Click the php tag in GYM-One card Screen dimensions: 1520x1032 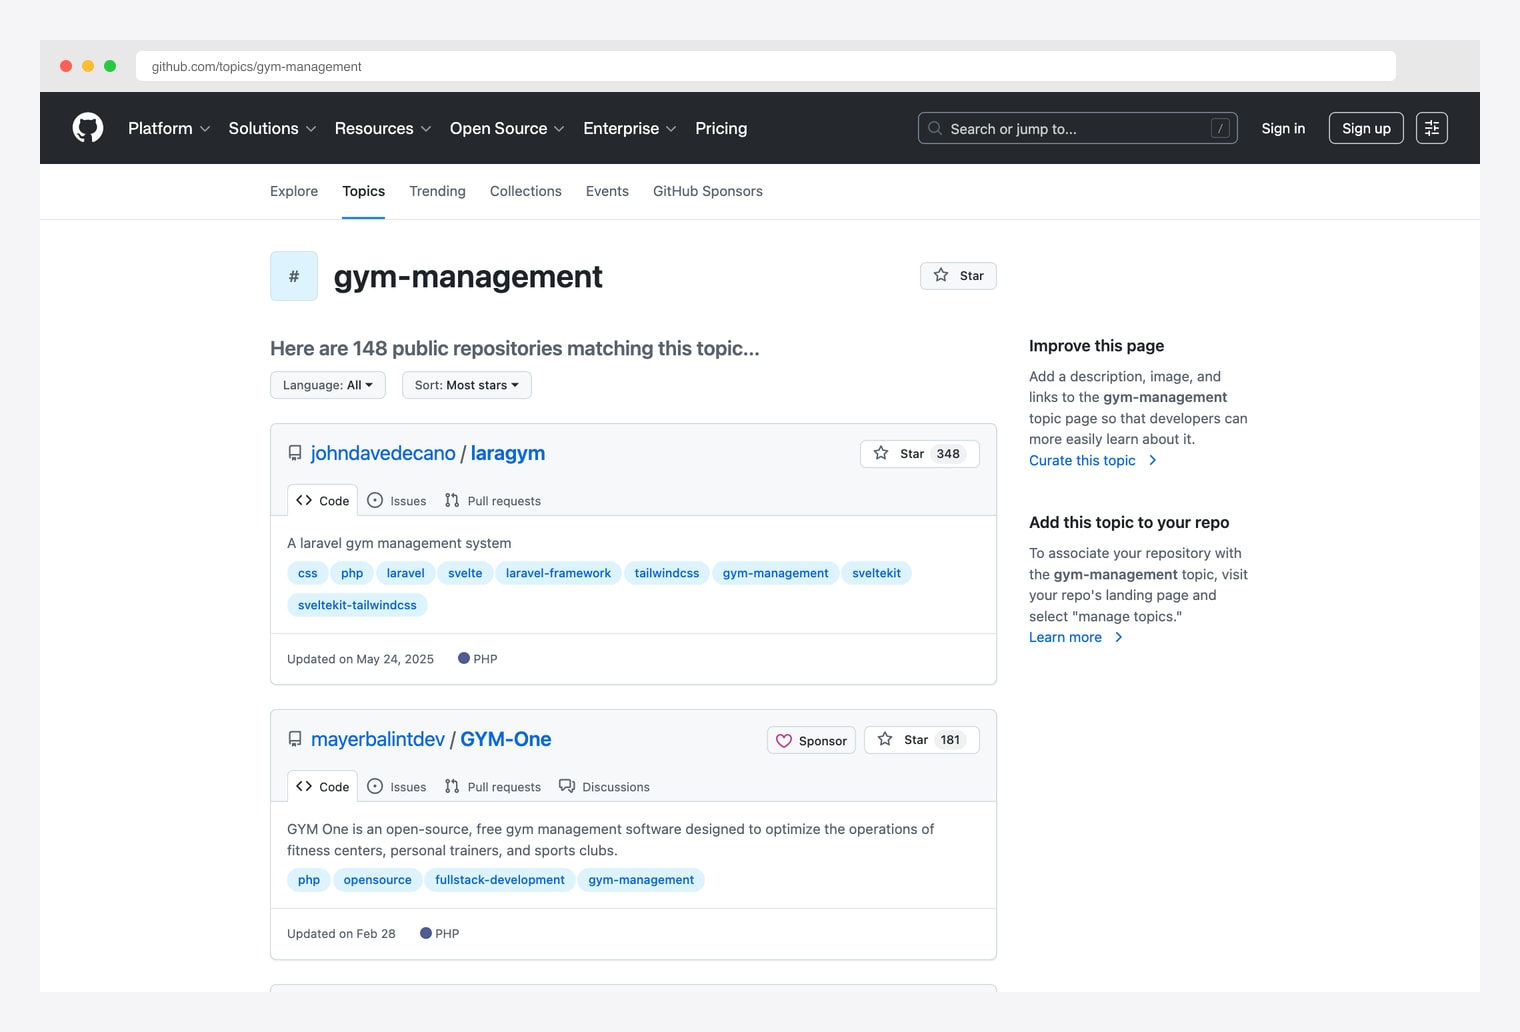(309, 880)
